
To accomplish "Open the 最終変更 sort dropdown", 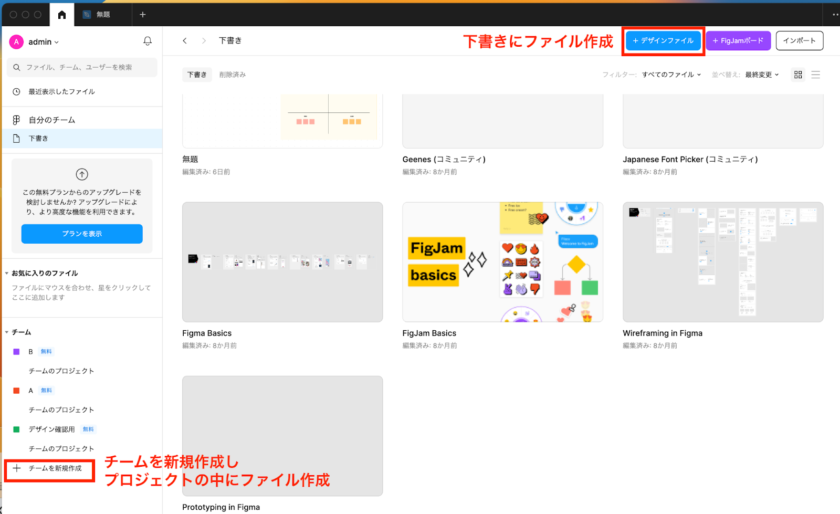I will click(x=761, y=75).
